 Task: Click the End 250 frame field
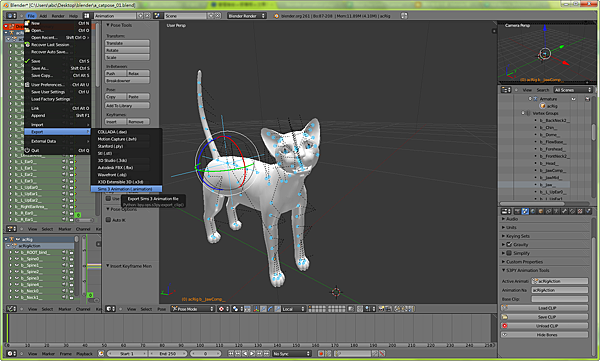click(x=168, y=353)
